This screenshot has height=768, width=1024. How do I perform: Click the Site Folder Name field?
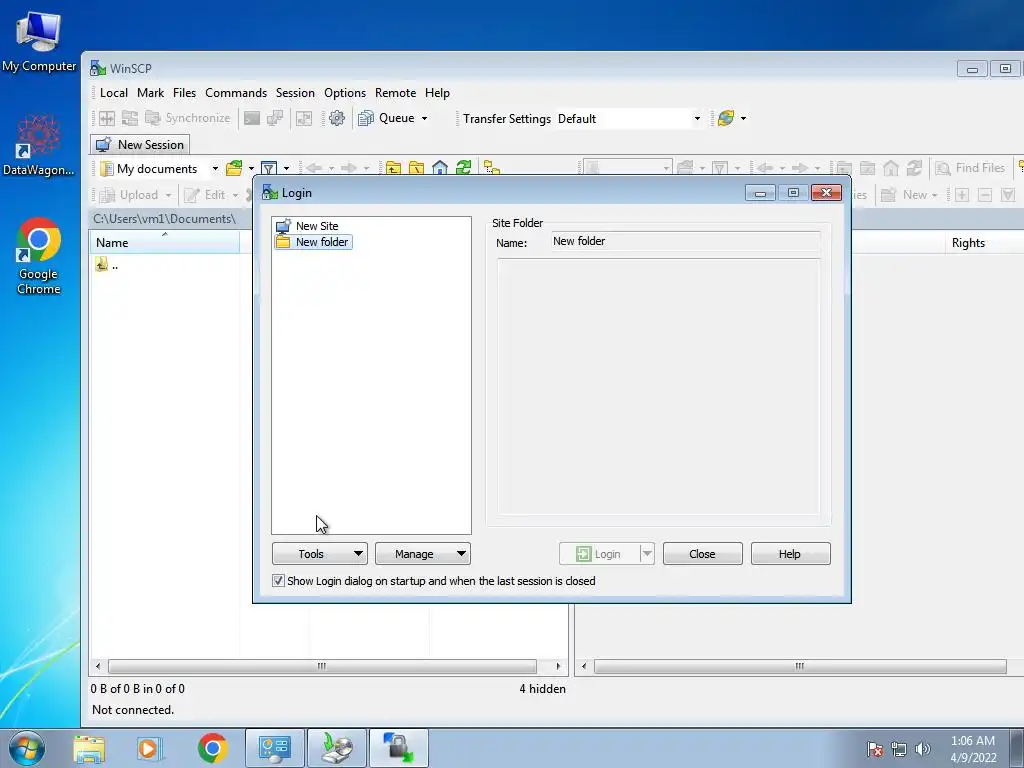coord(686,242)
